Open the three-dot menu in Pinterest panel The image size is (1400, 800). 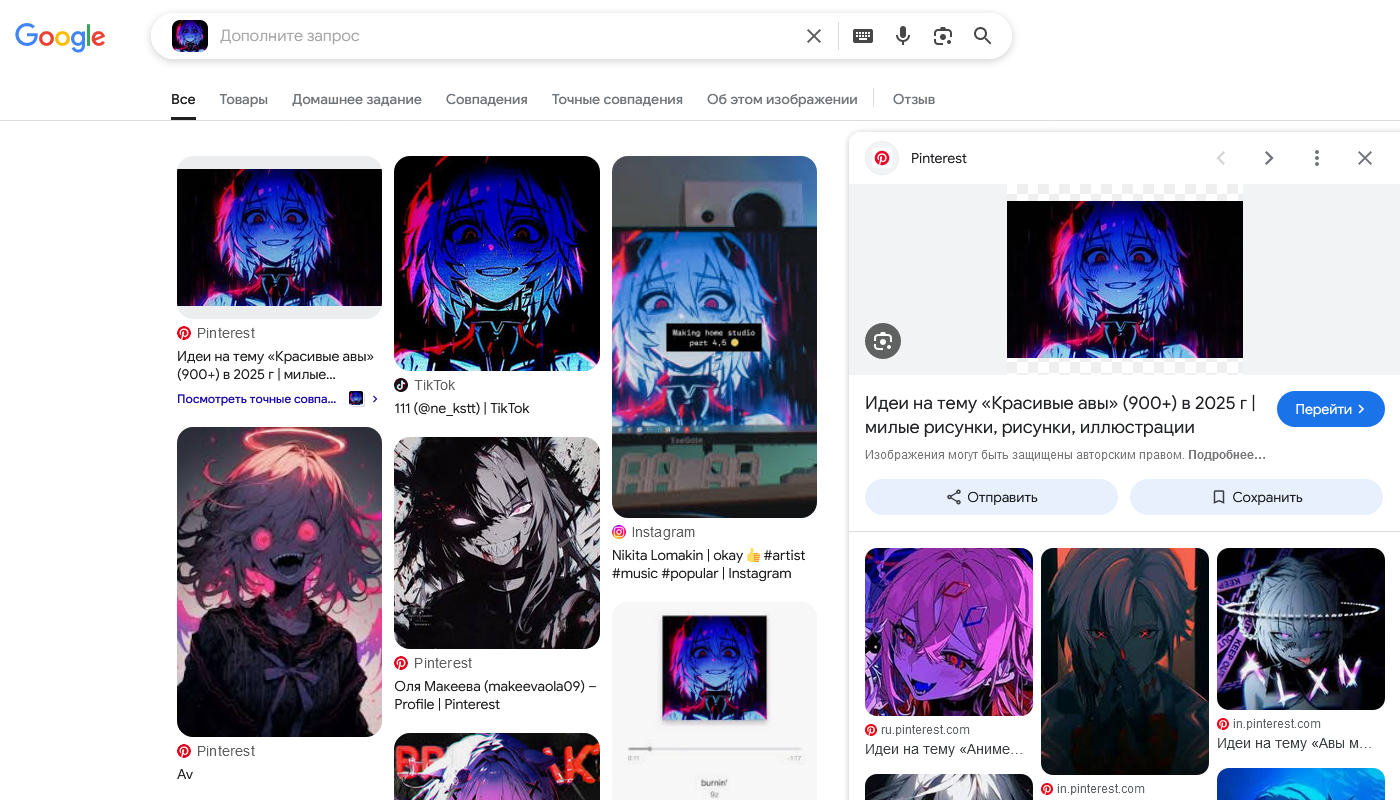[x=1317, y=158]
